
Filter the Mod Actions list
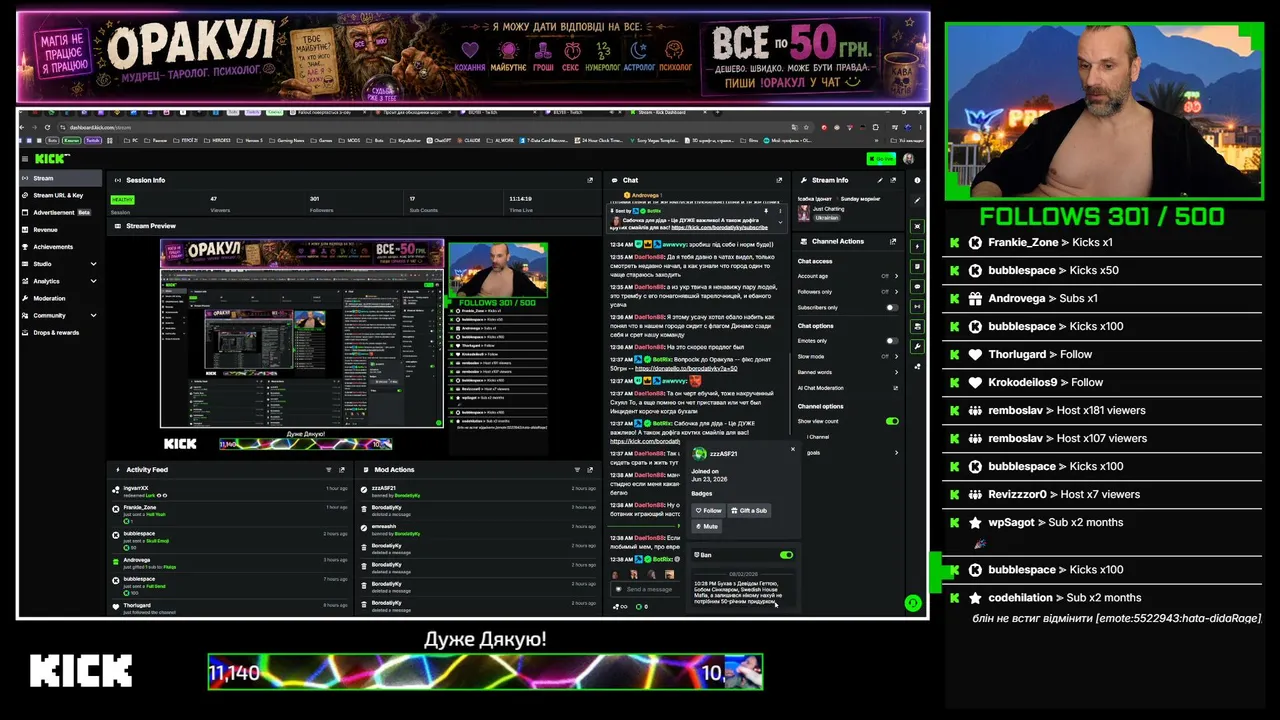pyautogui.click(x=577, y=469)
